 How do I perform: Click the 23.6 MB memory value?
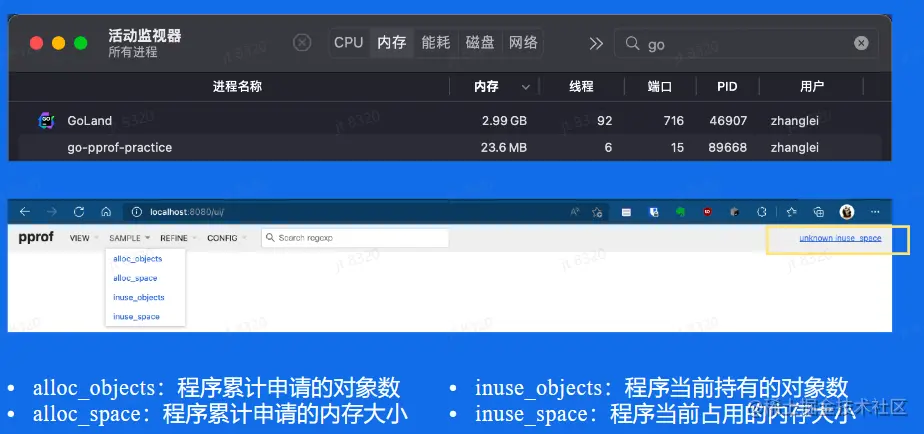pos(504,147)
